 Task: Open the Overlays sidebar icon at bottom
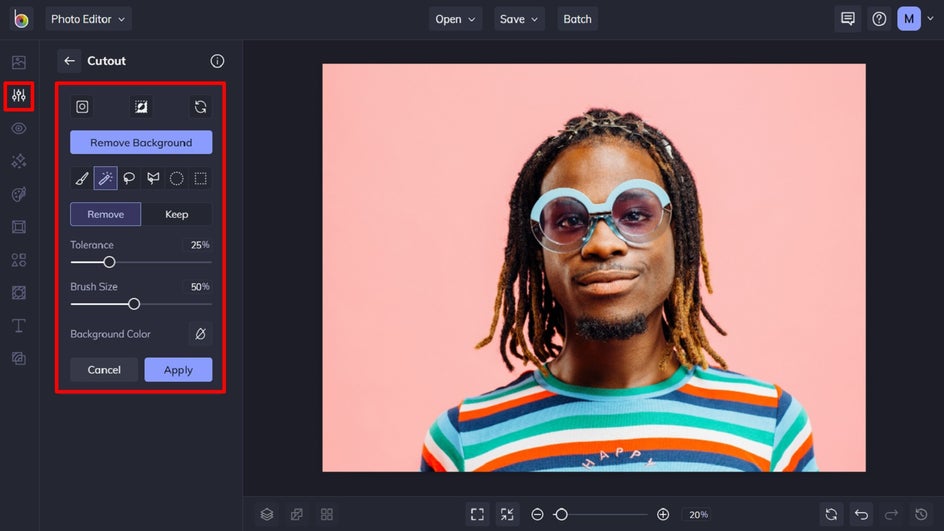click(19, 358)
